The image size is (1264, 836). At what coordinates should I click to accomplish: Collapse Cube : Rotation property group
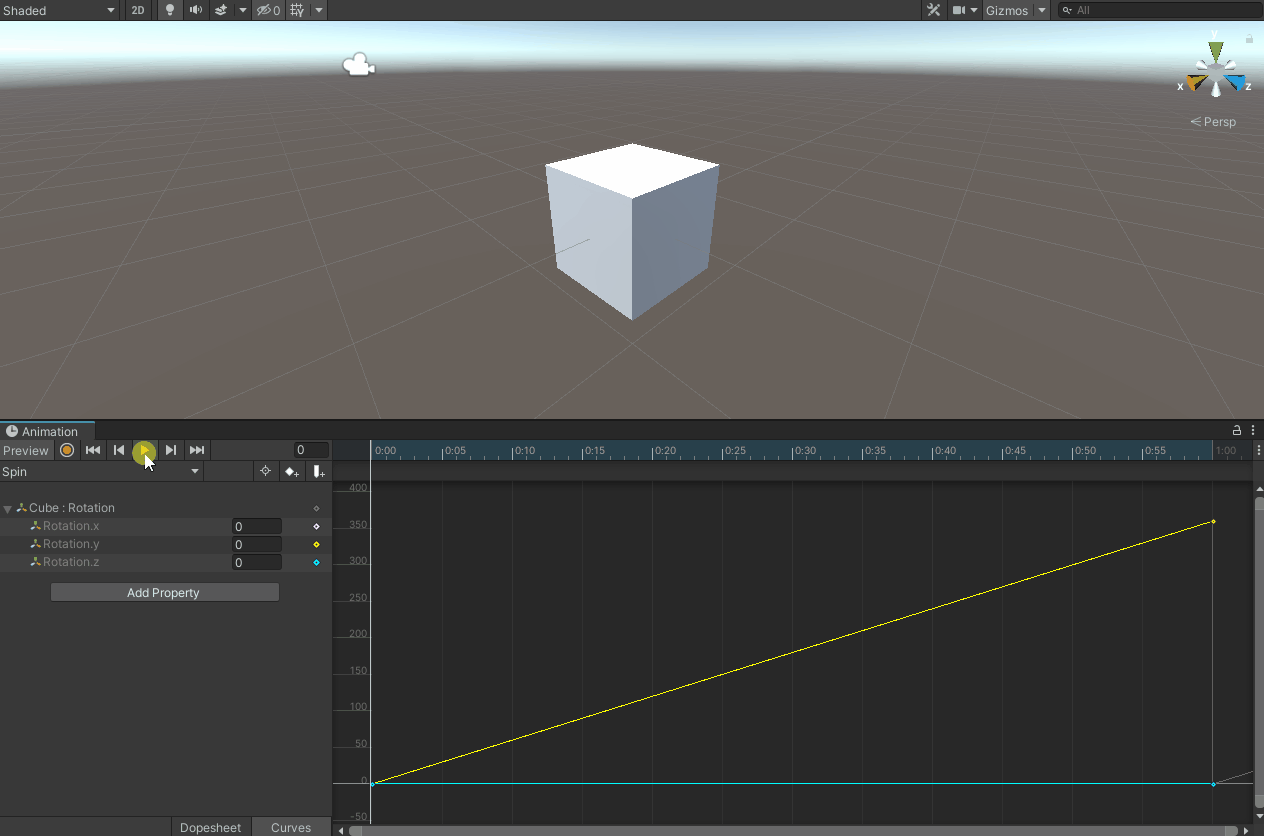(x=8, y=509)
